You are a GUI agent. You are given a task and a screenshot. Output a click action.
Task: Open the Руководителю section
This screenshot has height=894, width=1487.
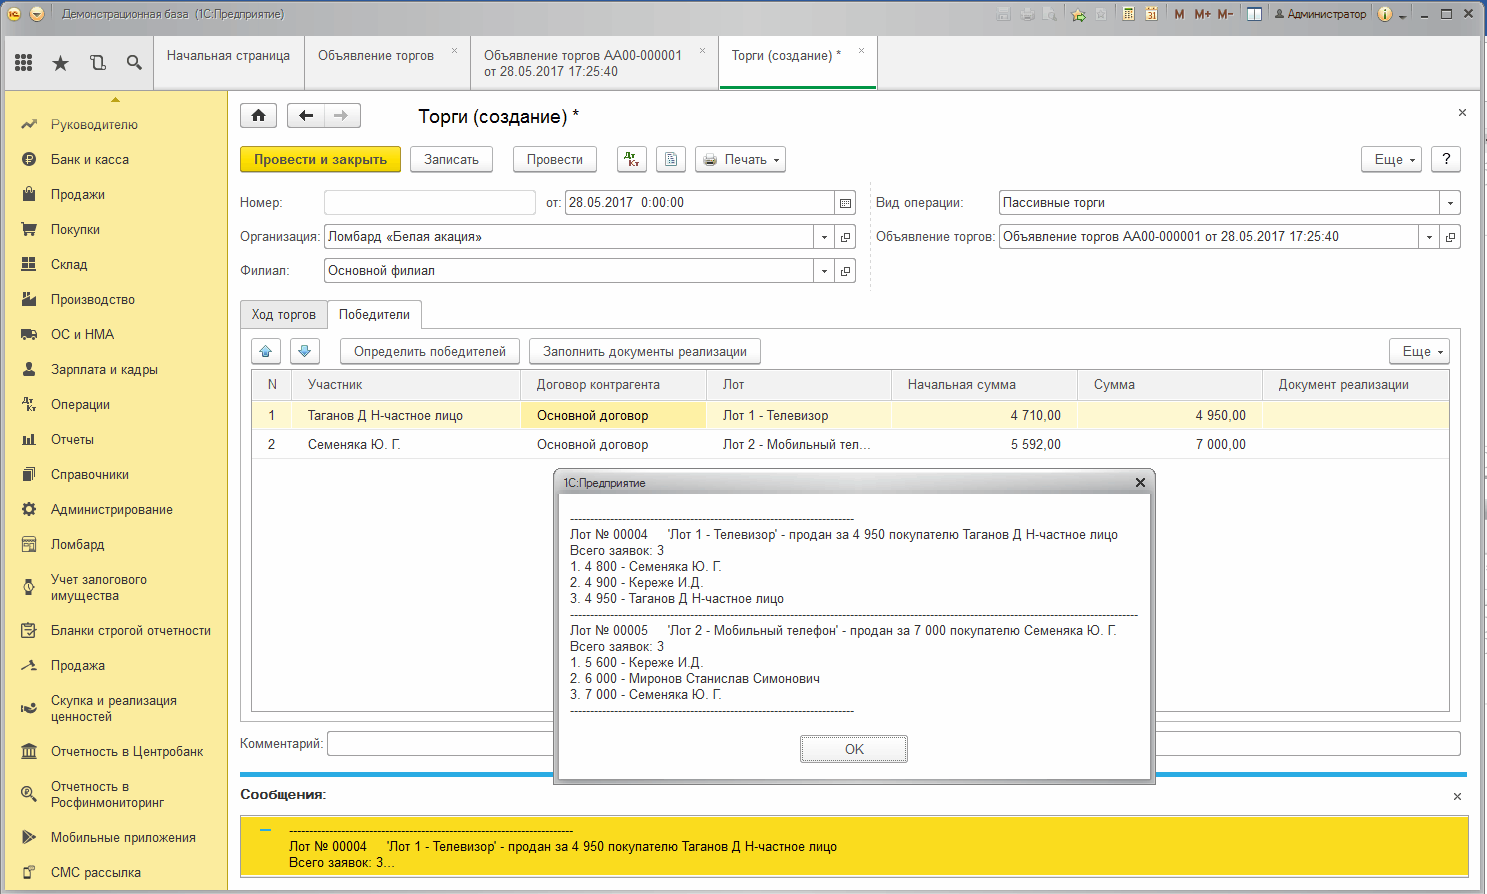click(x=94, y=125)
